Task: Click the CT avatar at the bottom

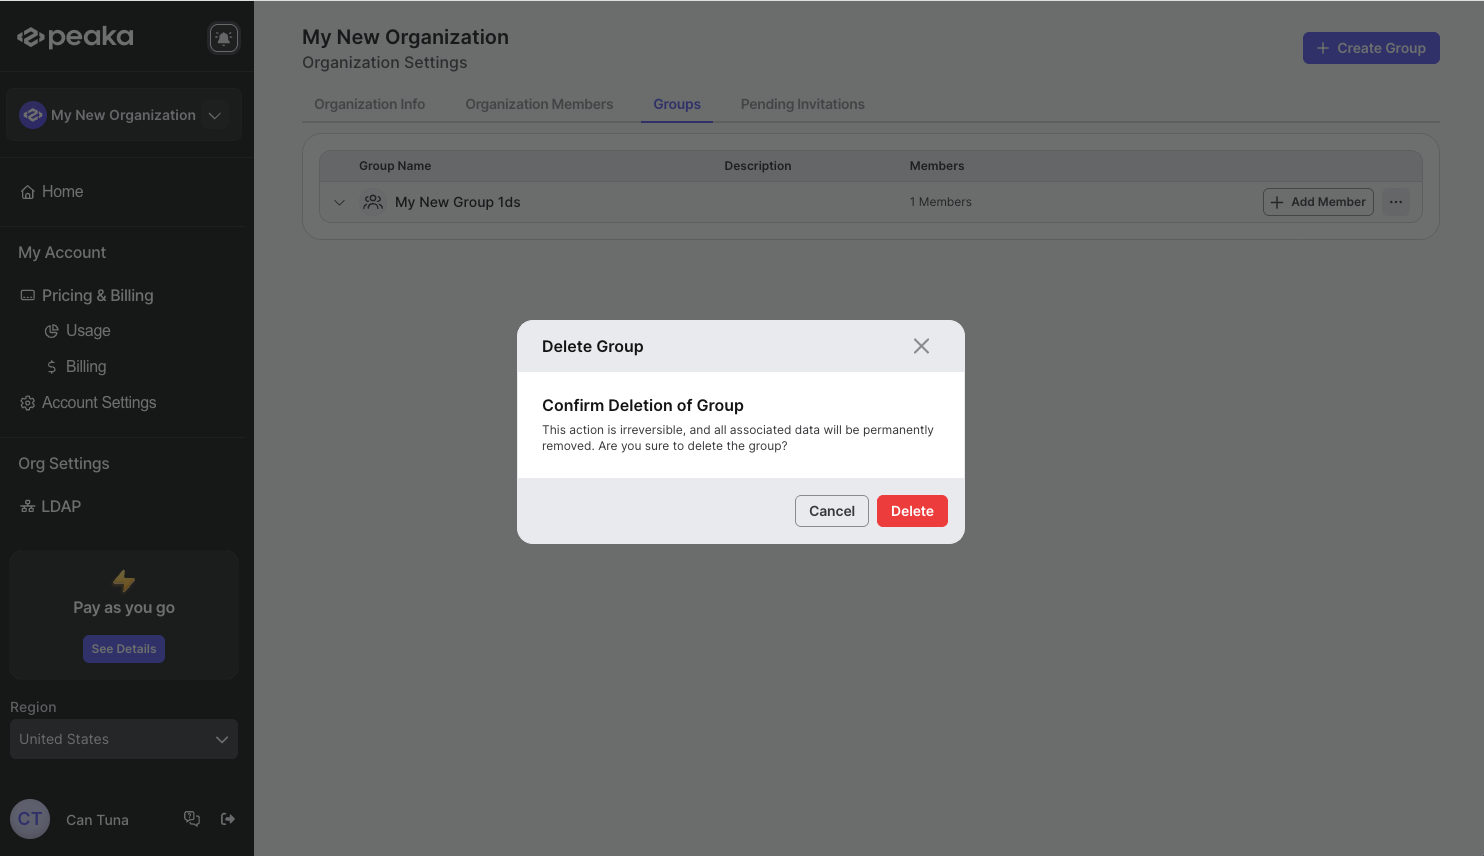Action: pyautogui.click(x=29, y=819)
